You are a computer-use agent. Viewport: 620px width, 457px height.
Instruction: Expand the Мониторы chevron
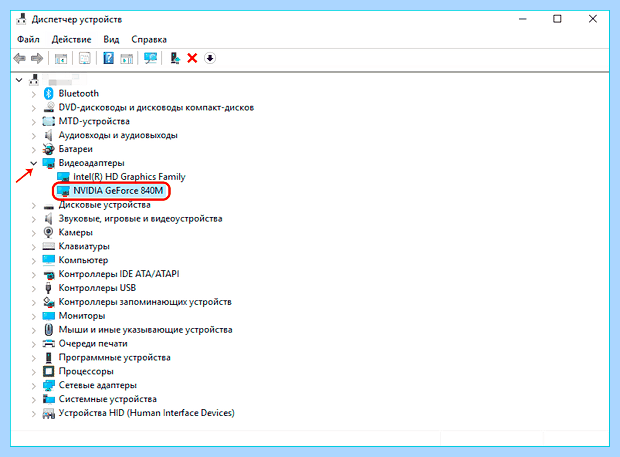pos(34,316)
